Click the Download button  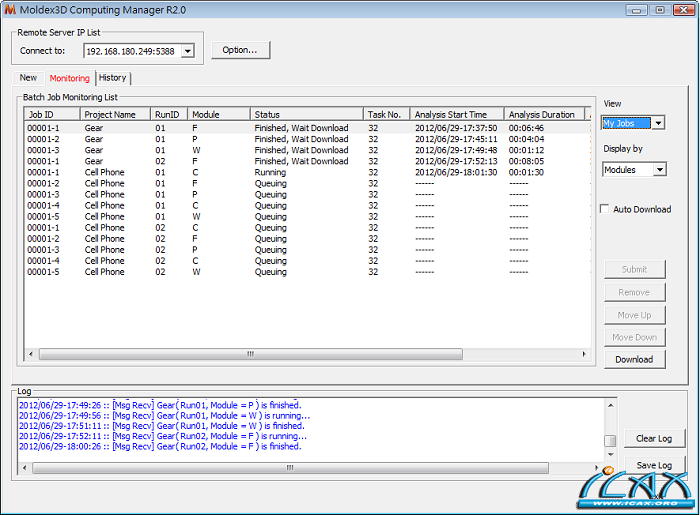(x=634, y=359)
